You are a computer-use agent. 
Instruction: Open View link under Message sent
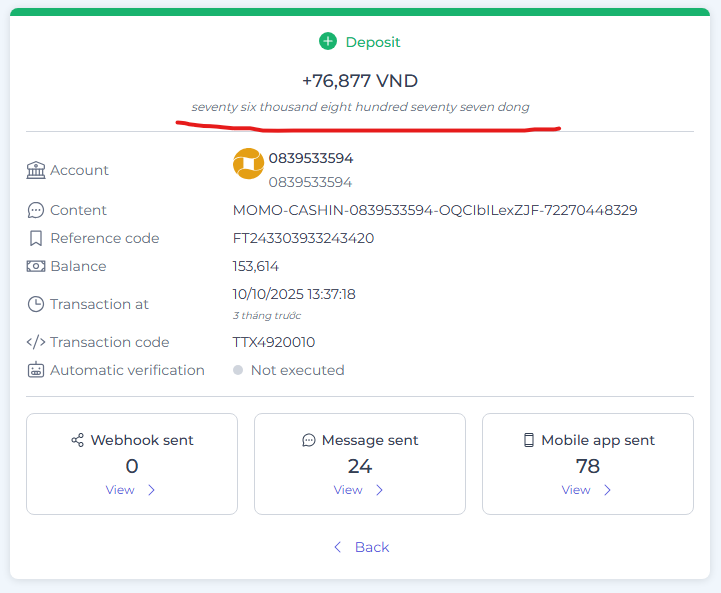pos(348,490)
